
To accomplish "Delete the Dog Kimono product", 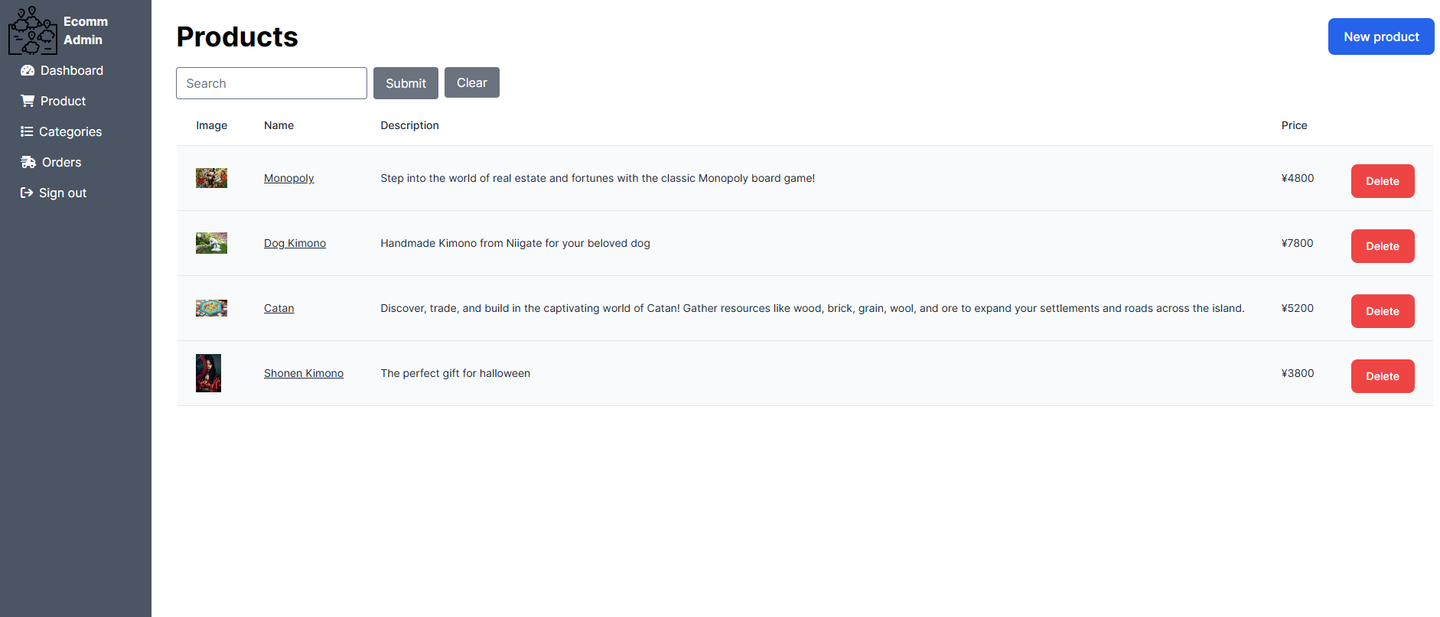I will tap(1382, 246).
